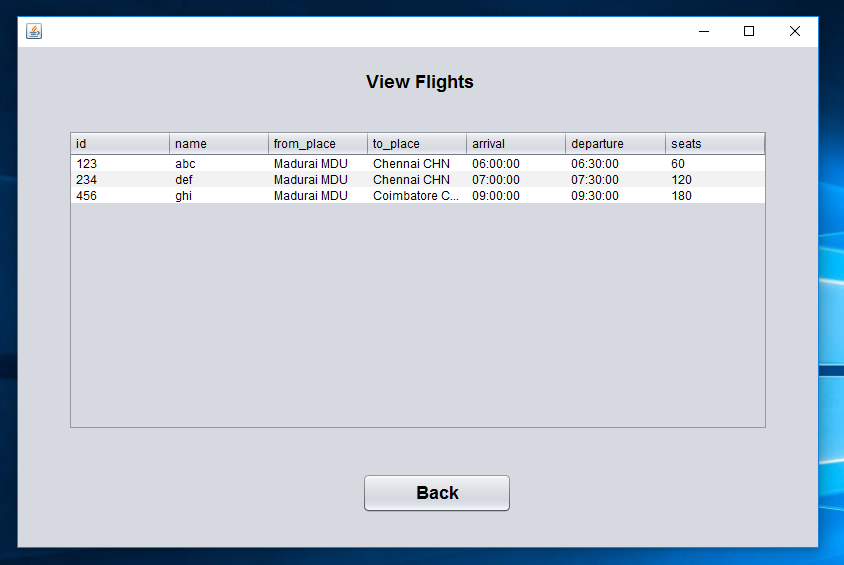Maximize the View Flights window

click(x=749, y=31)
